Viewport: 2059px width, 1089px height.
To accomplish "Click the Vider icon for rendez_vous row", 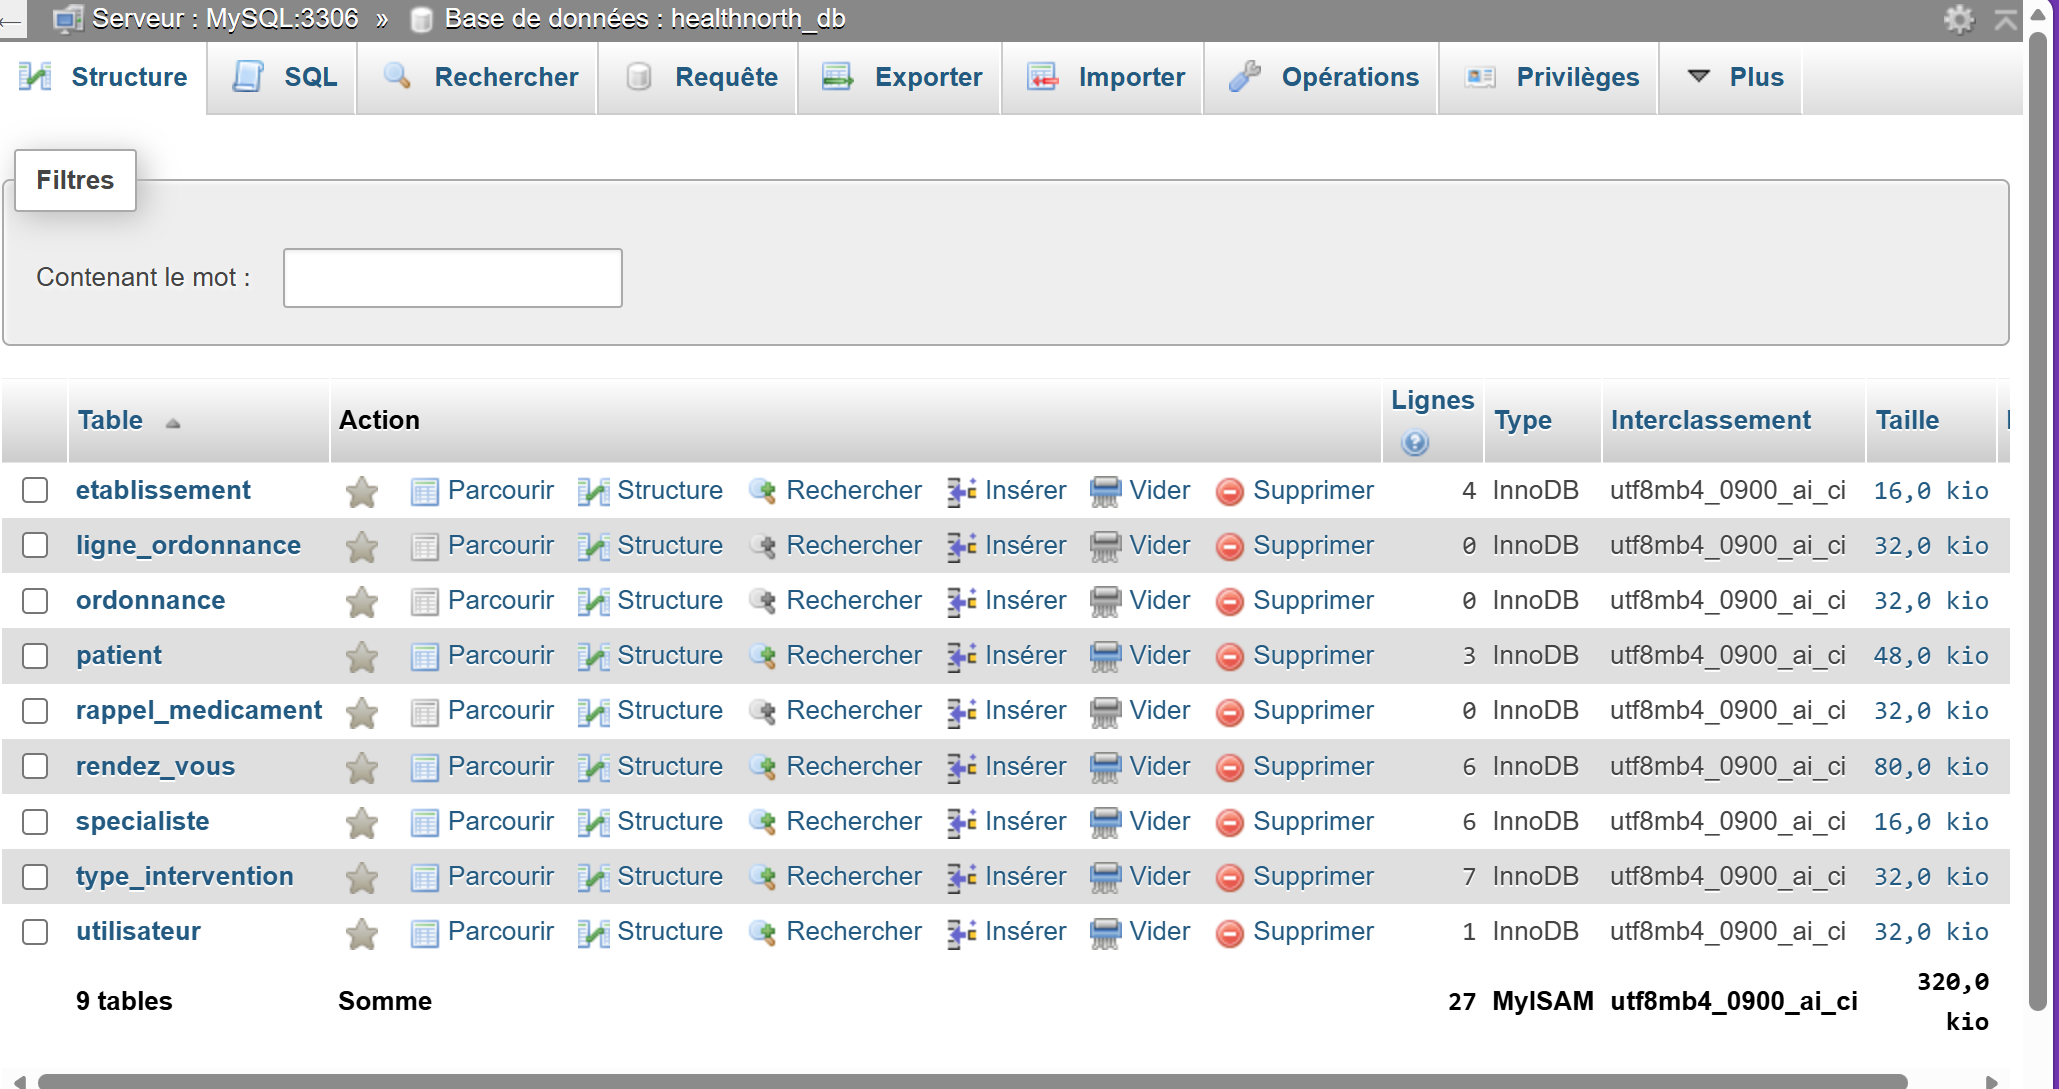I will pos(1105,767).
